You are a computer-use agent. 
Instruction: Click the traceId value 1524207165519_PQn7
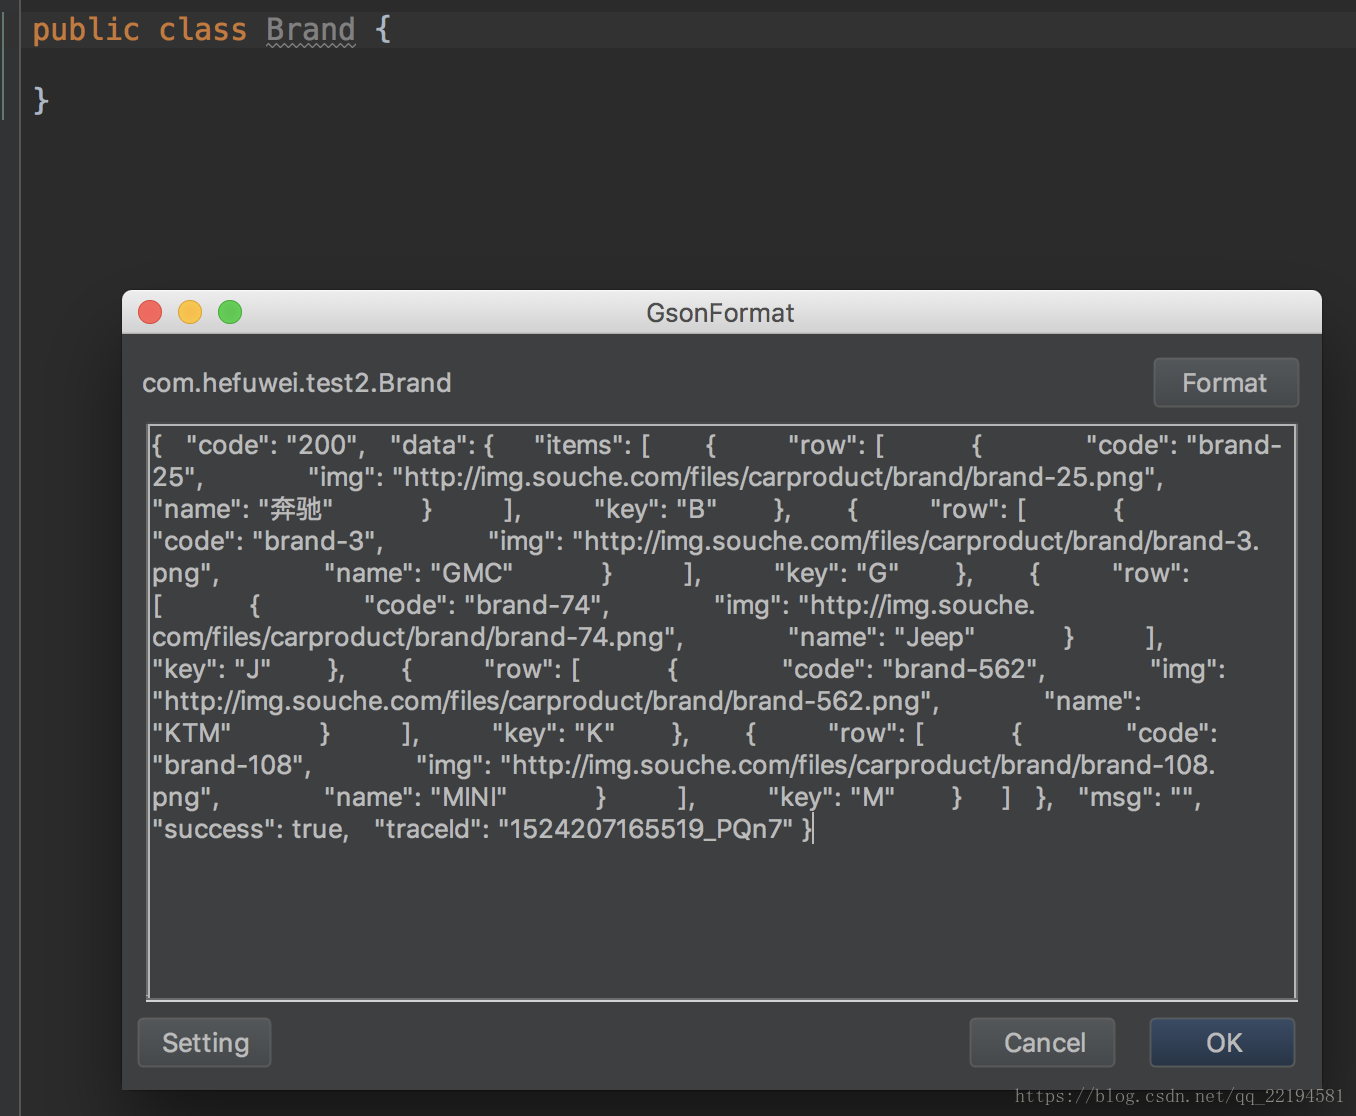pos(645,829)
